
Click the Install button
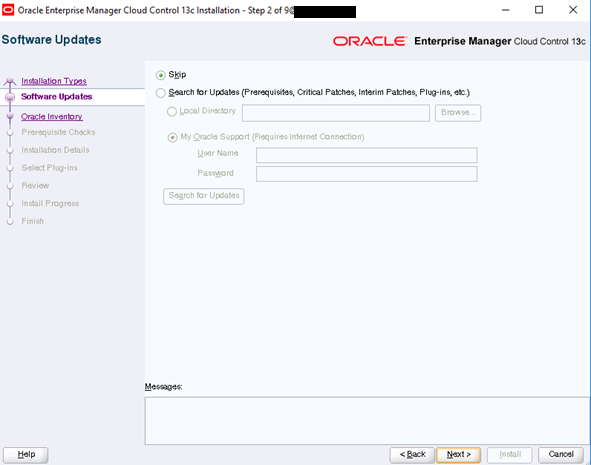tap(510, 455)
